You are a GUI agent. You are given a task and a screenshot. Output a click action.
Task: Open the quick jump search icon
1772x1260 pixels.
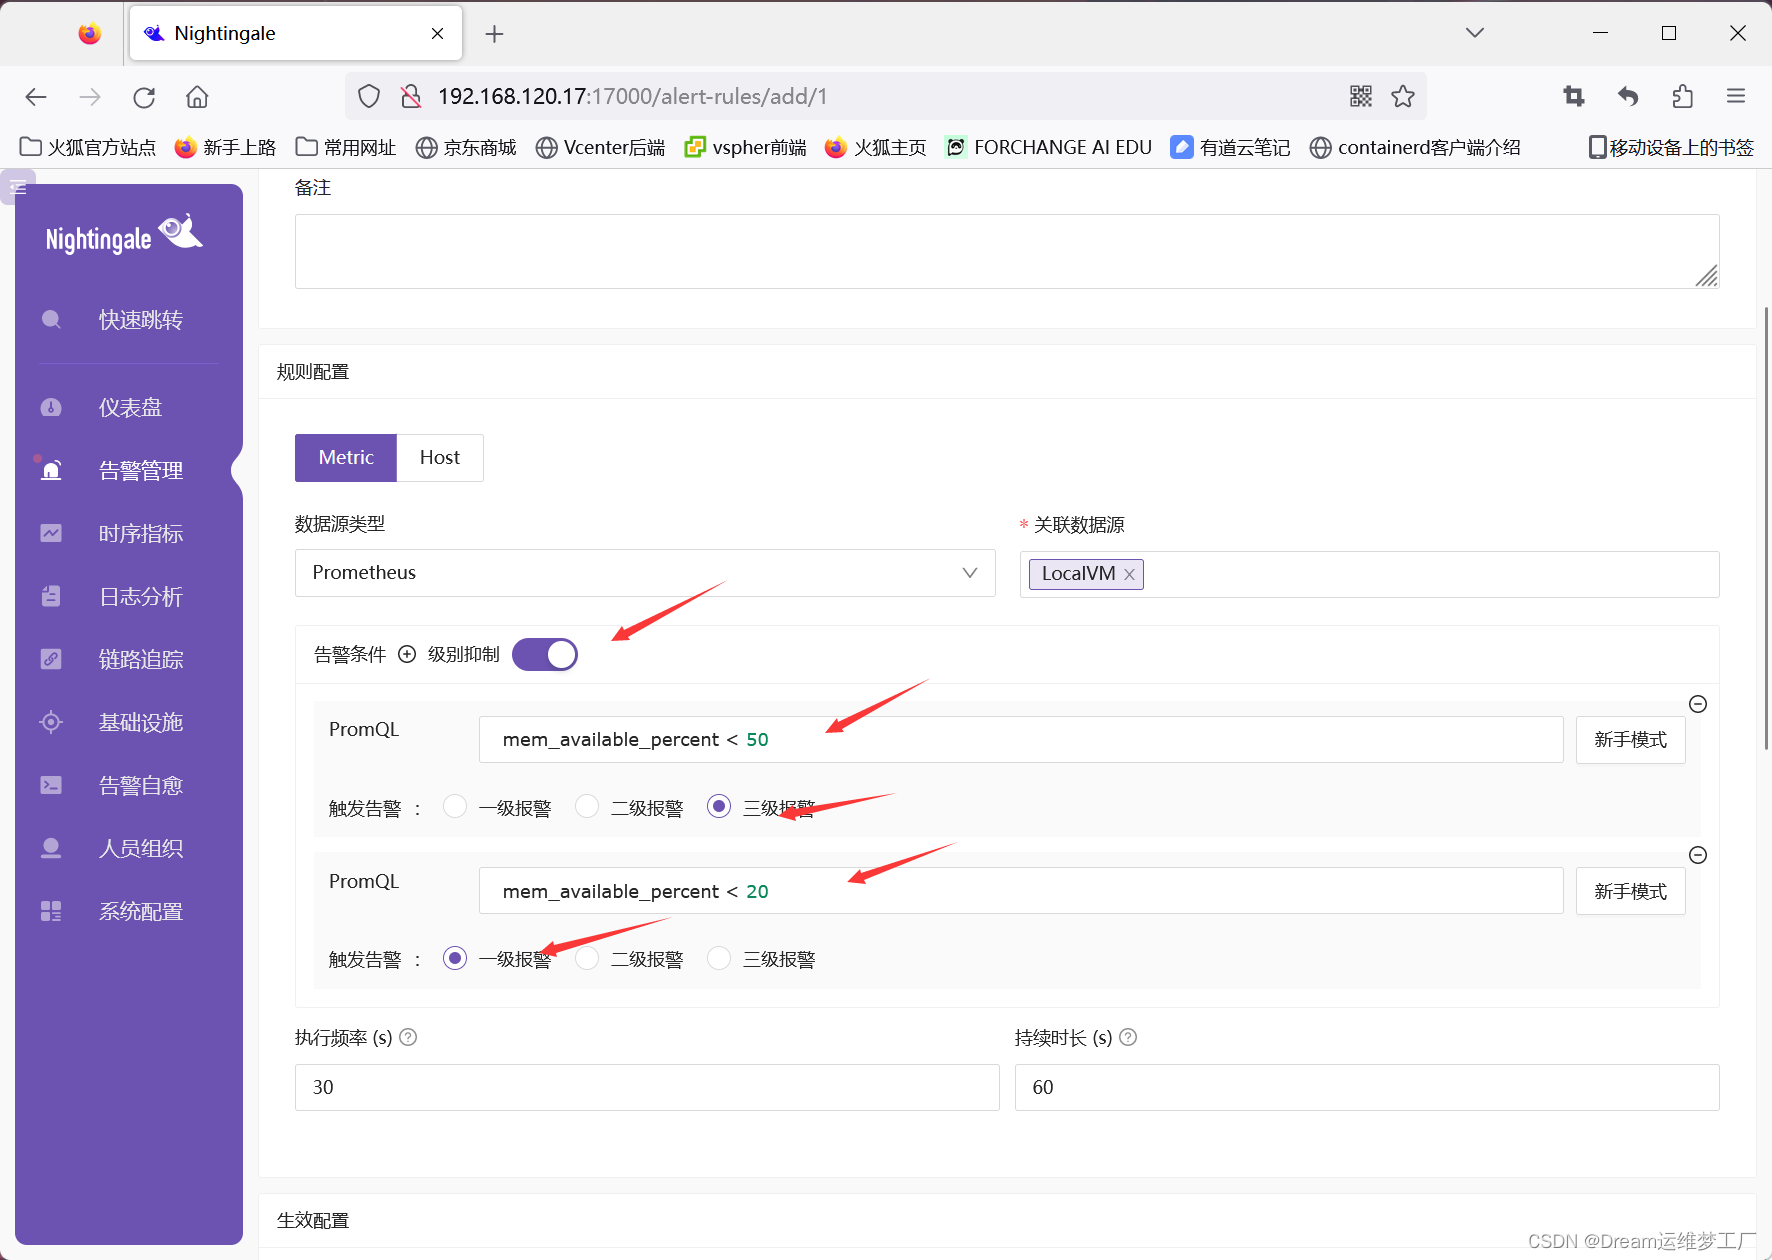[51, 319]
